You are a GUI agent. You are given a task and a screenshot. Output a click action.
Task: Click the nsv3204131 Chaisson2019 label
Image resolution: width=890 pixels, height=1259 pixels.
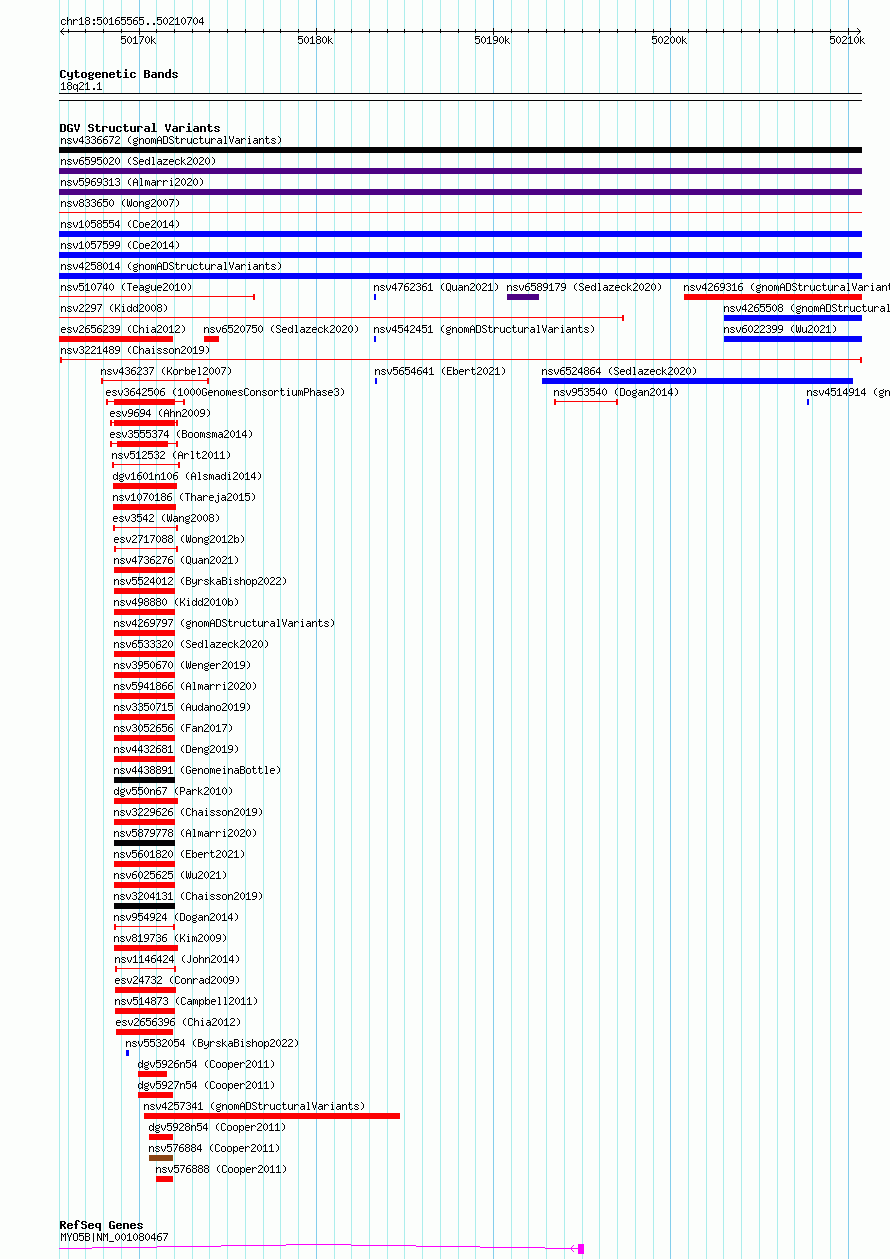tap(188, 896)
